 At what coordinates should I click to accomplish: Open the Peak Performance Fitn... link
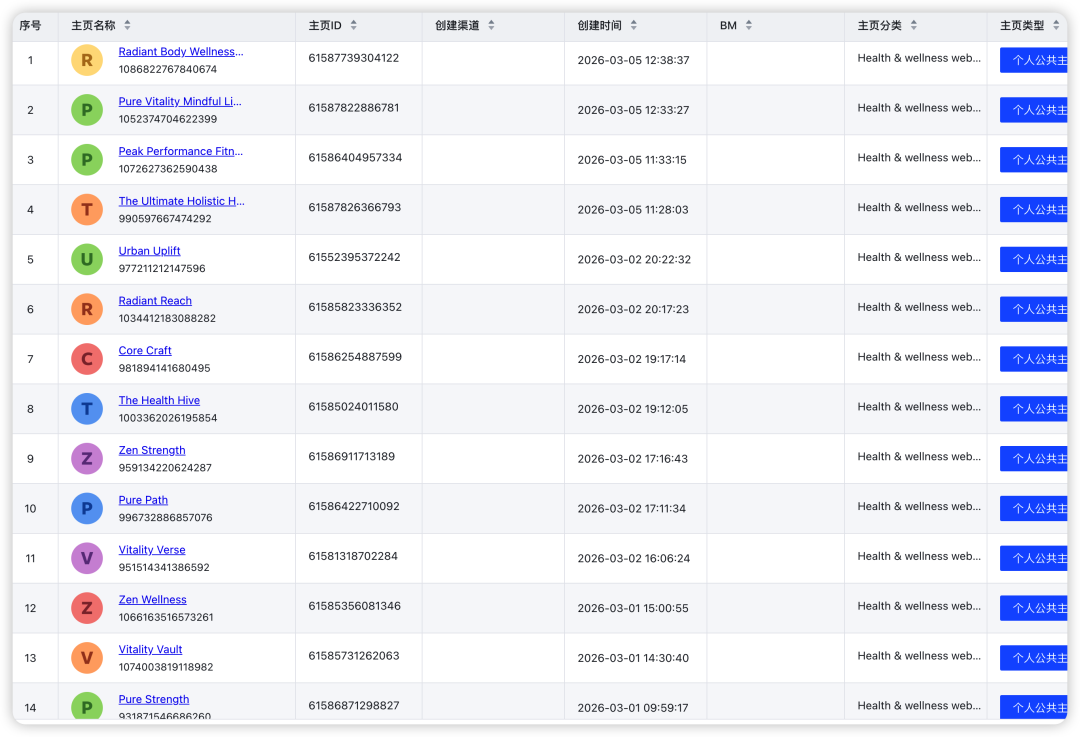click(180, 151)
